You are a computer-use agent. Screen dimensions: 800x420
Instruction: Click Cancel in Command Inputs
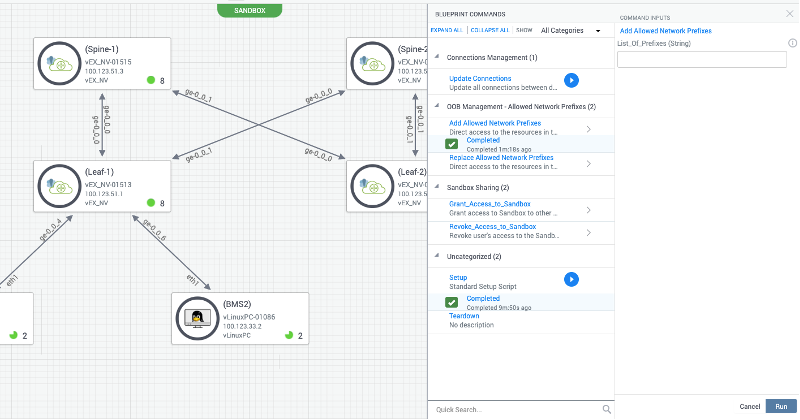(x=750, y=406)
